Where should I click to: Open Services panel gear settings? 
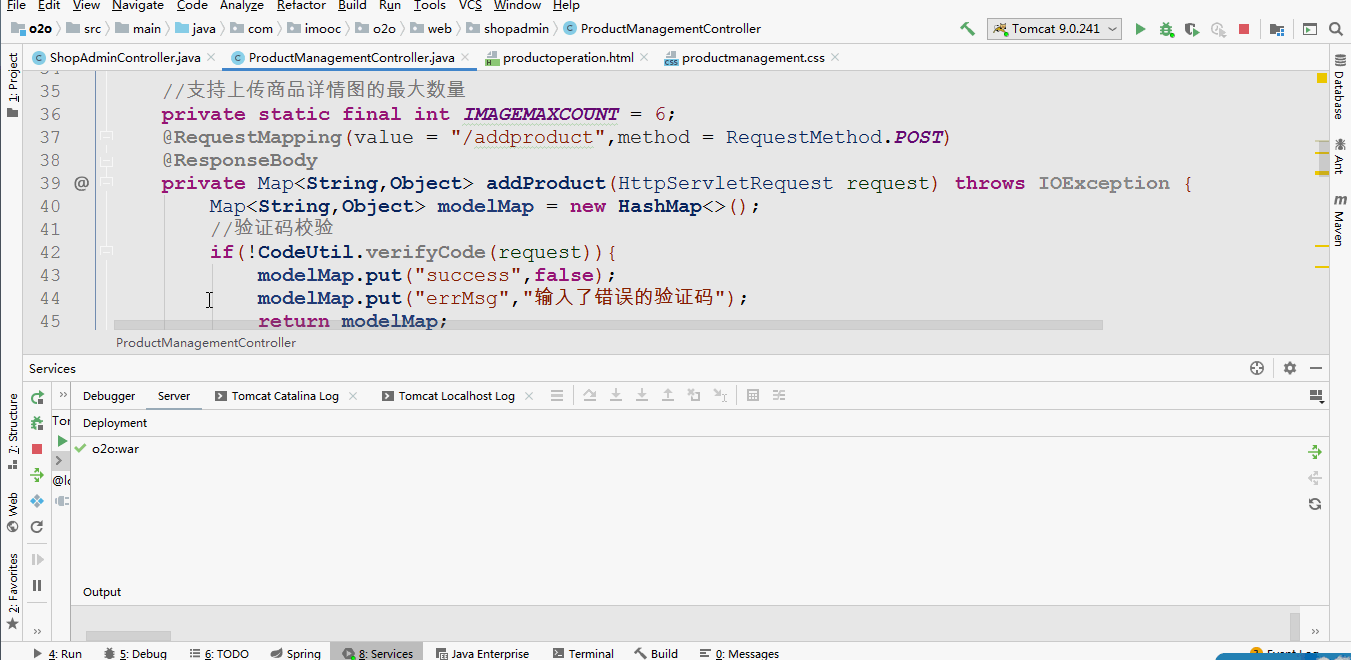coord(1290,368)
